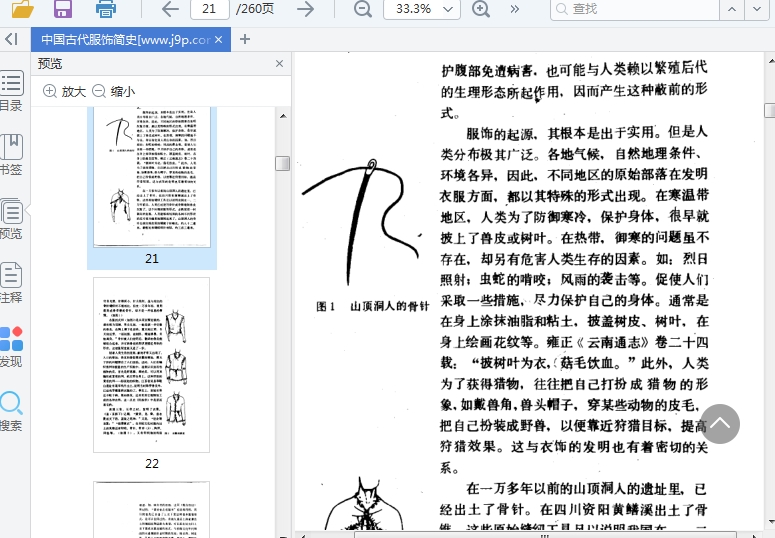
Task: Click the page number field showing 21
Action: click(x=210, y=9)
